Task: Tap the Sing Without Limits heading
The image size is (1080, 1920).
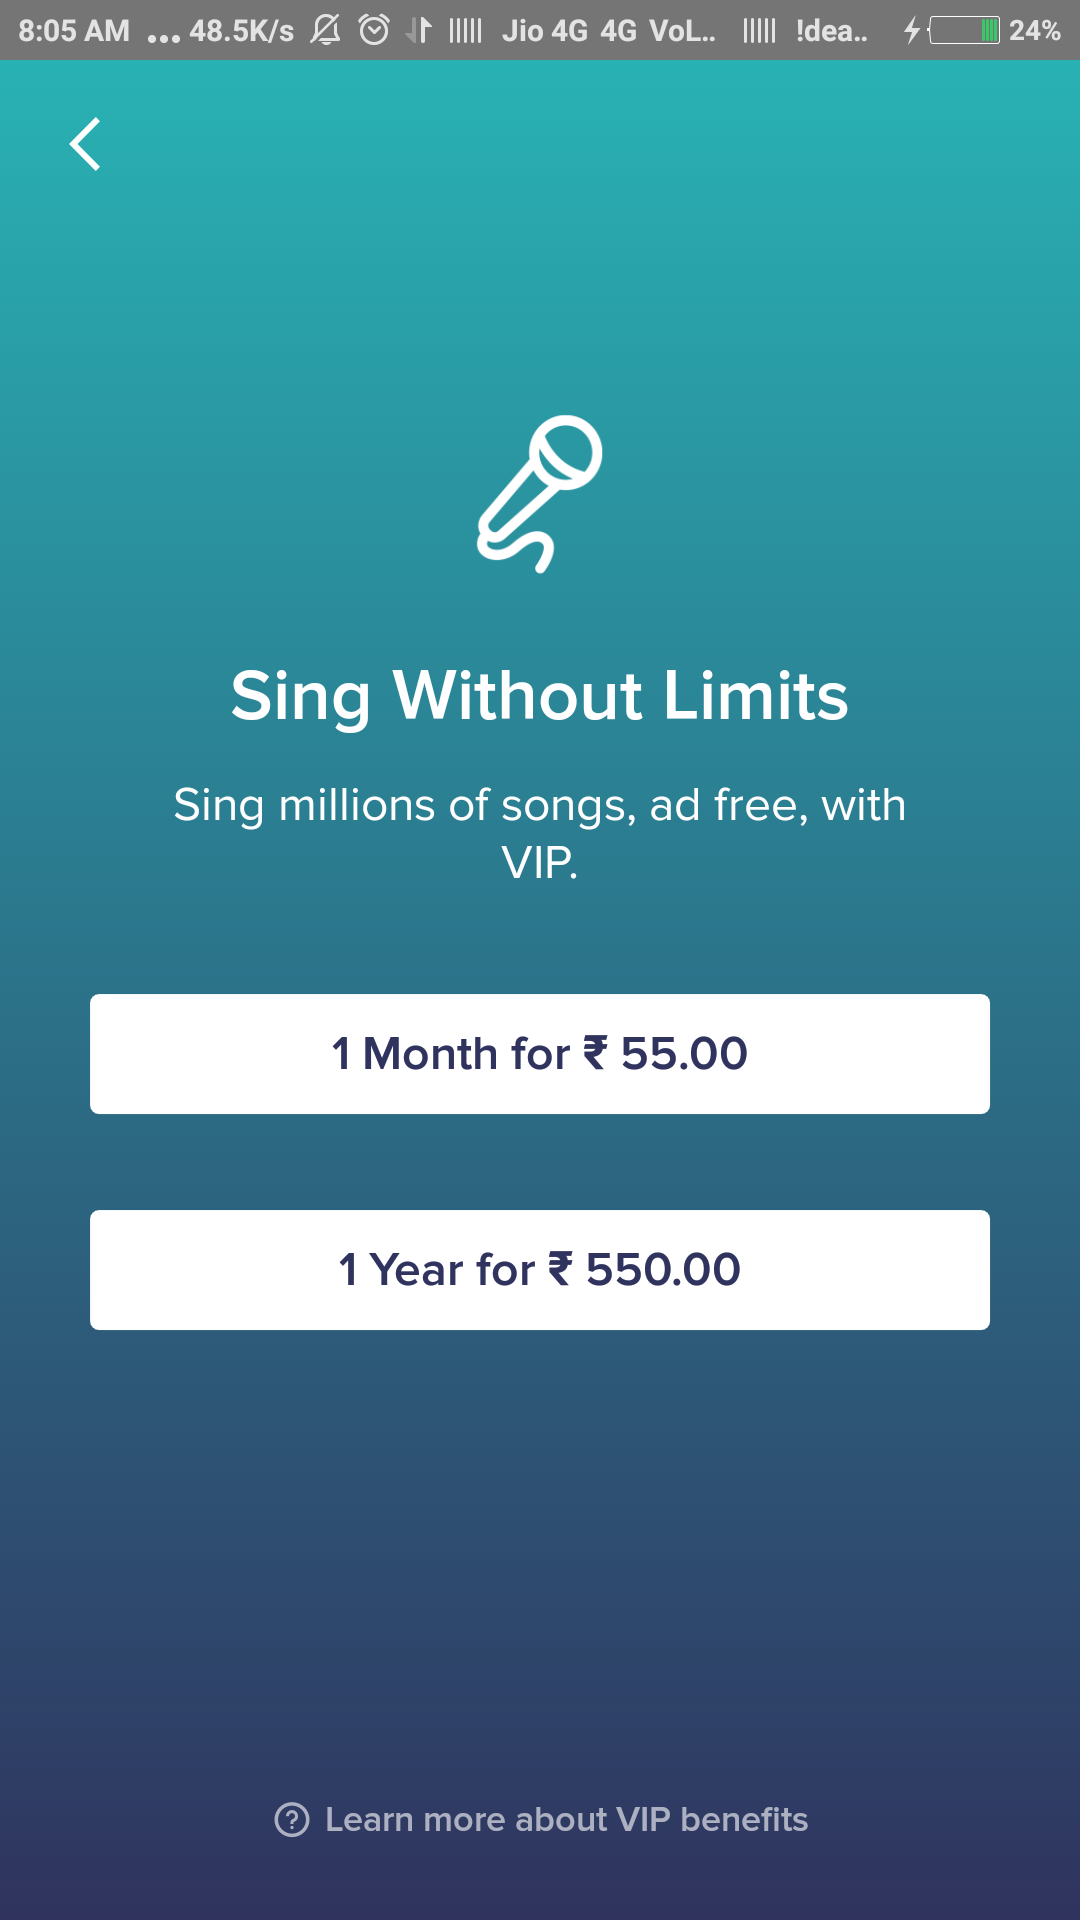Action: coord(540,696)
